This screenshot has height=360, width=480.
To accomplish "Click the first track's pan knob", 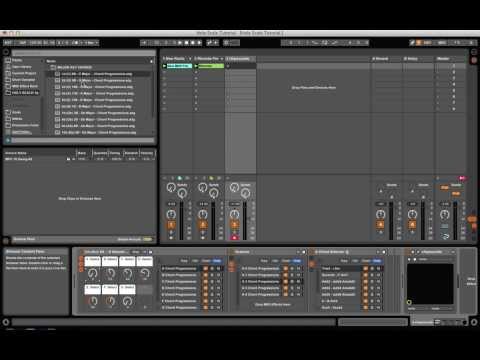I will (x=171, y=214).
